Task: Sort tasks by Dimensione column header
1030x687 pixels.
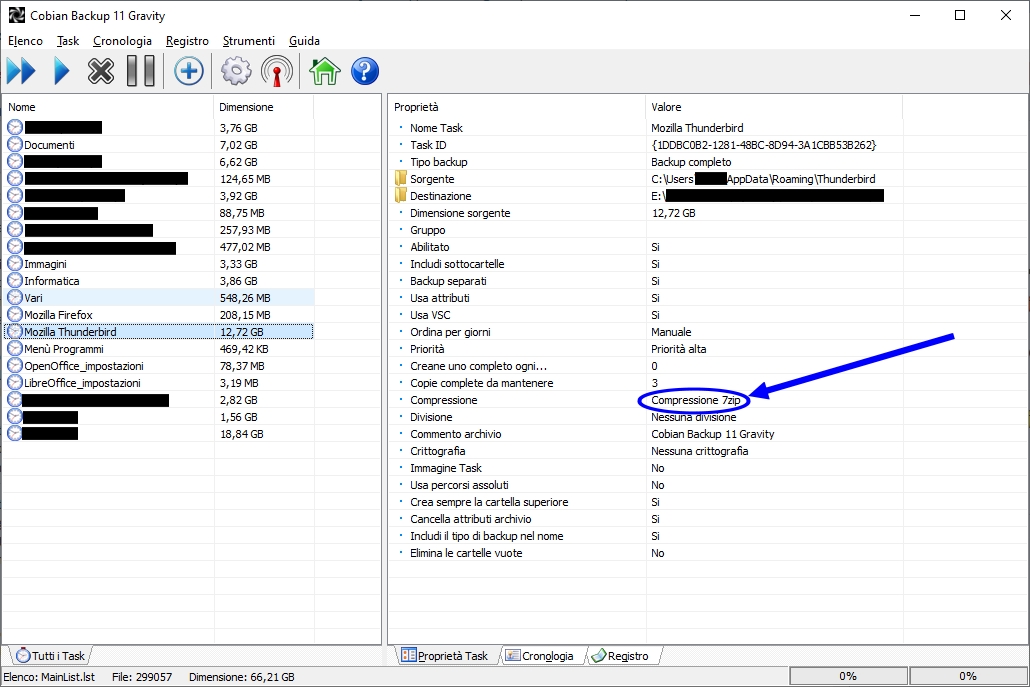Action: pyautogui.click(x=264, y=107)
